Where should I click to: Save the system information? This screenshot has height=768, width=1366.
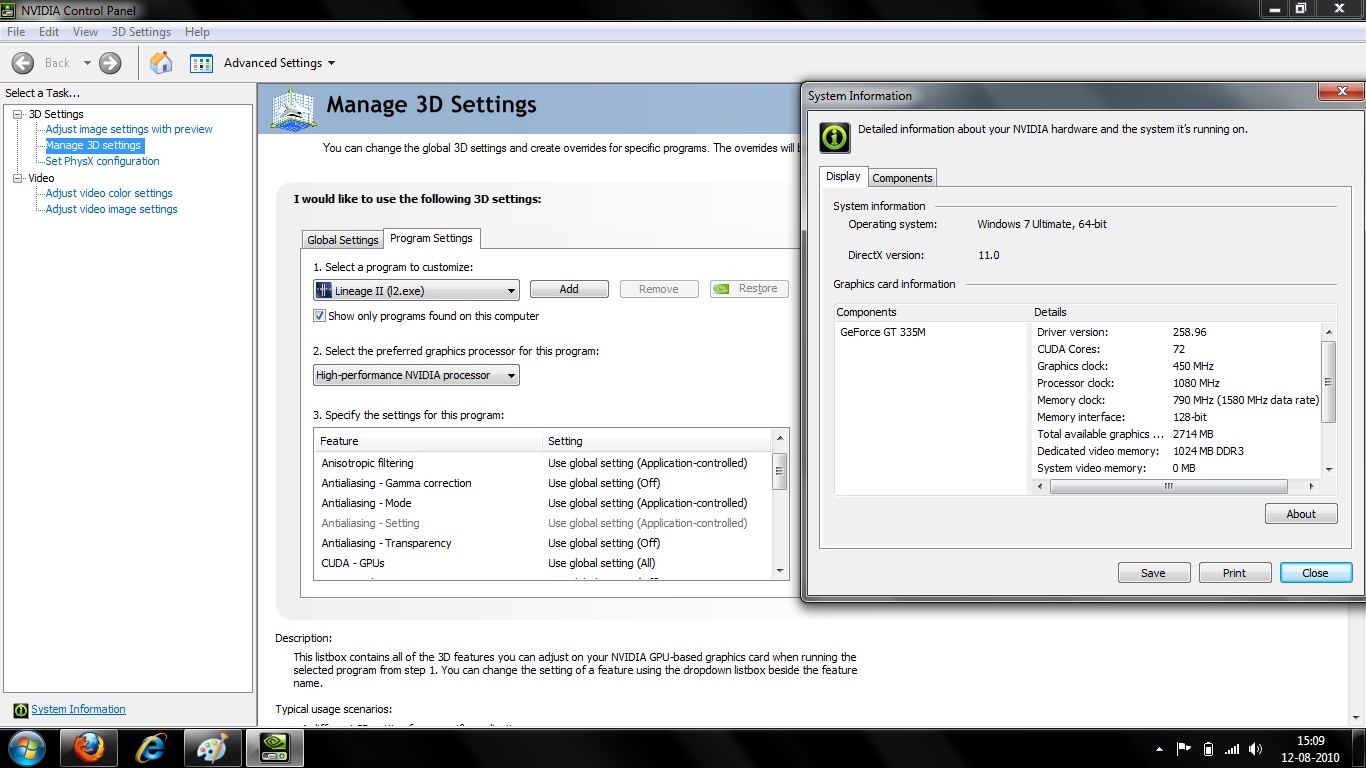pos(1153,573)
